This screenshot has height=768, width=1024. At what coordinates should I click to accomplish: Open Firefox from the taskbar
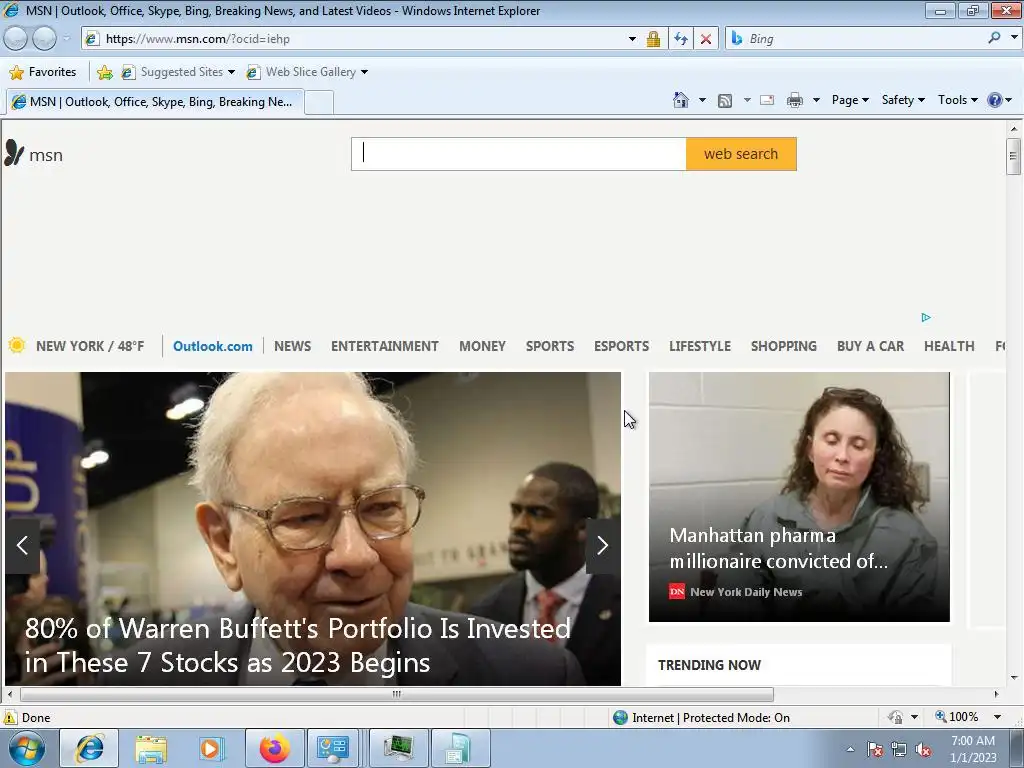pyautogui.click(x=275, y=748)
